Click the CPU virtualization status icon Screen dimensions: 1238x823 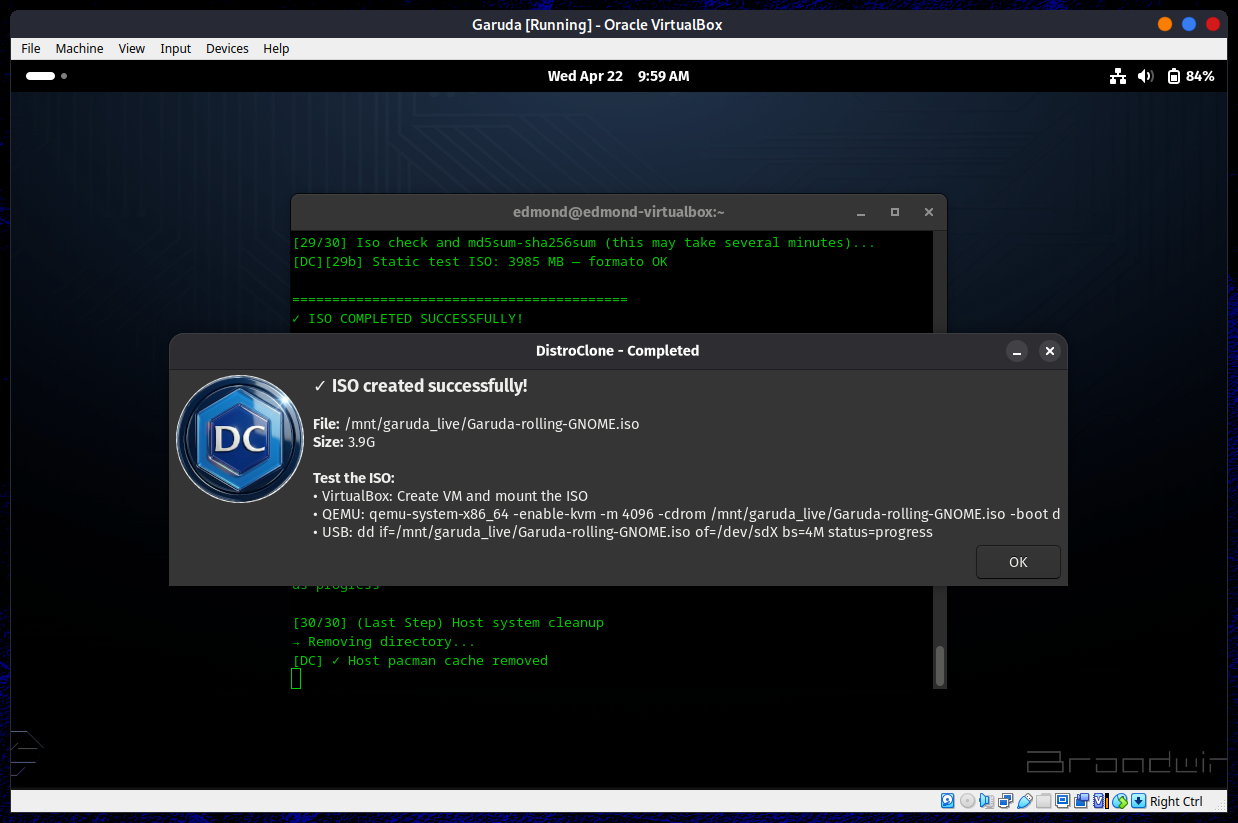[x=1100, y=801]
